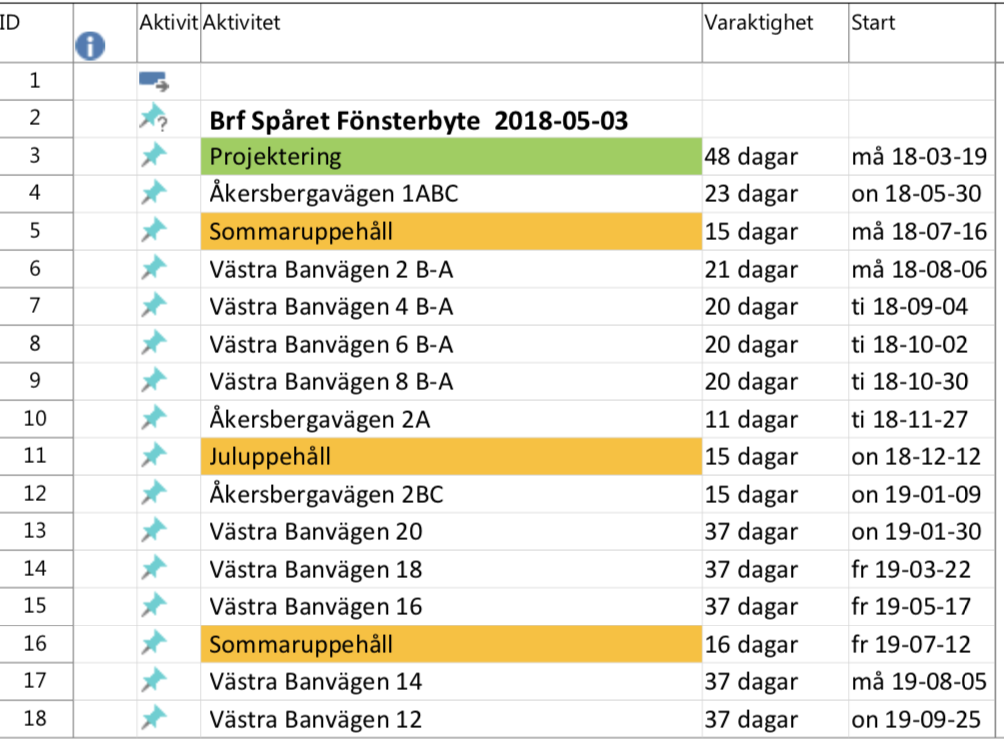Click the green Projektering task cell
Viewport: 1004px width, 750px height.
(x=451, y=156)
